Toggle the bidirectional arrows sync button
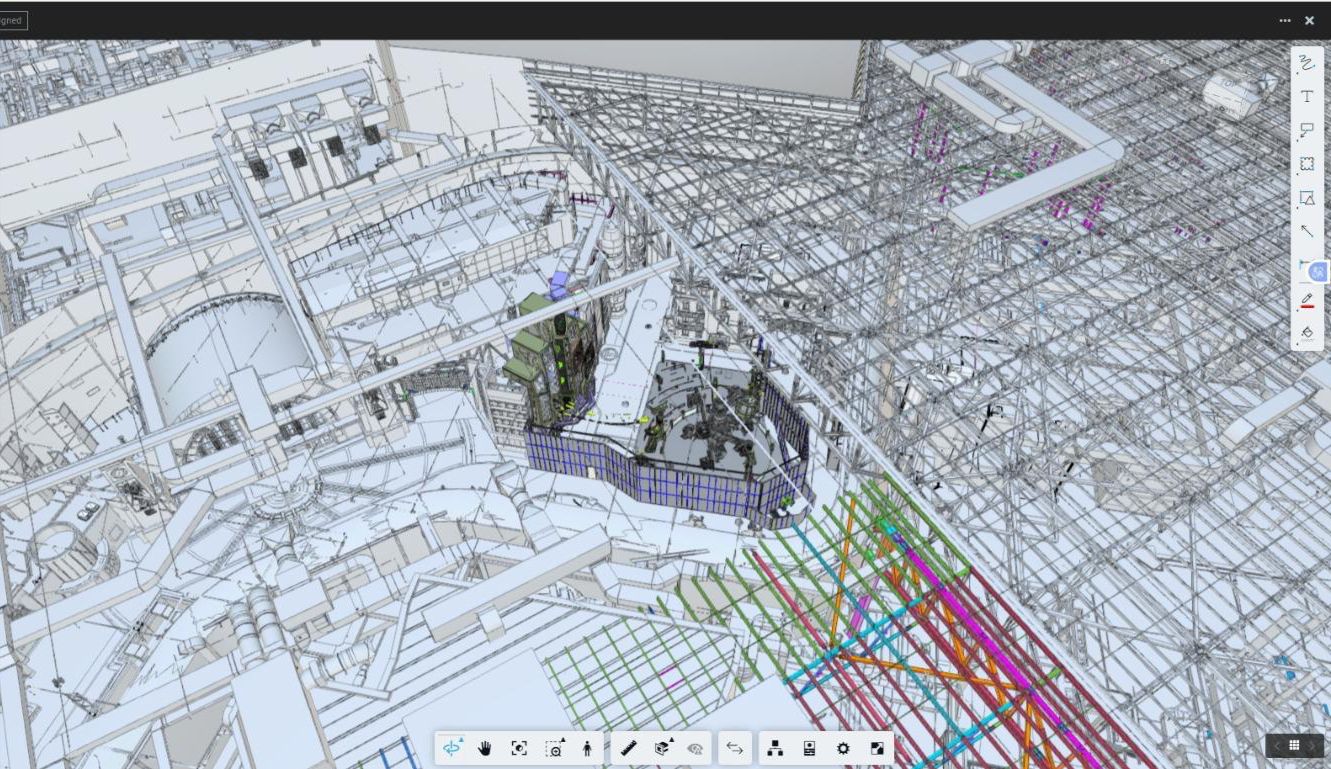This screenshot has width=1331, height=769. 735,748
